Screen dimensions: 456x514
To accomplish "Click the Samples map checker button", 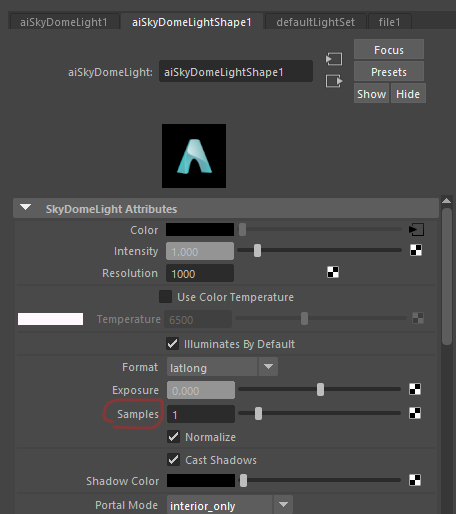I will coord(415,413).
